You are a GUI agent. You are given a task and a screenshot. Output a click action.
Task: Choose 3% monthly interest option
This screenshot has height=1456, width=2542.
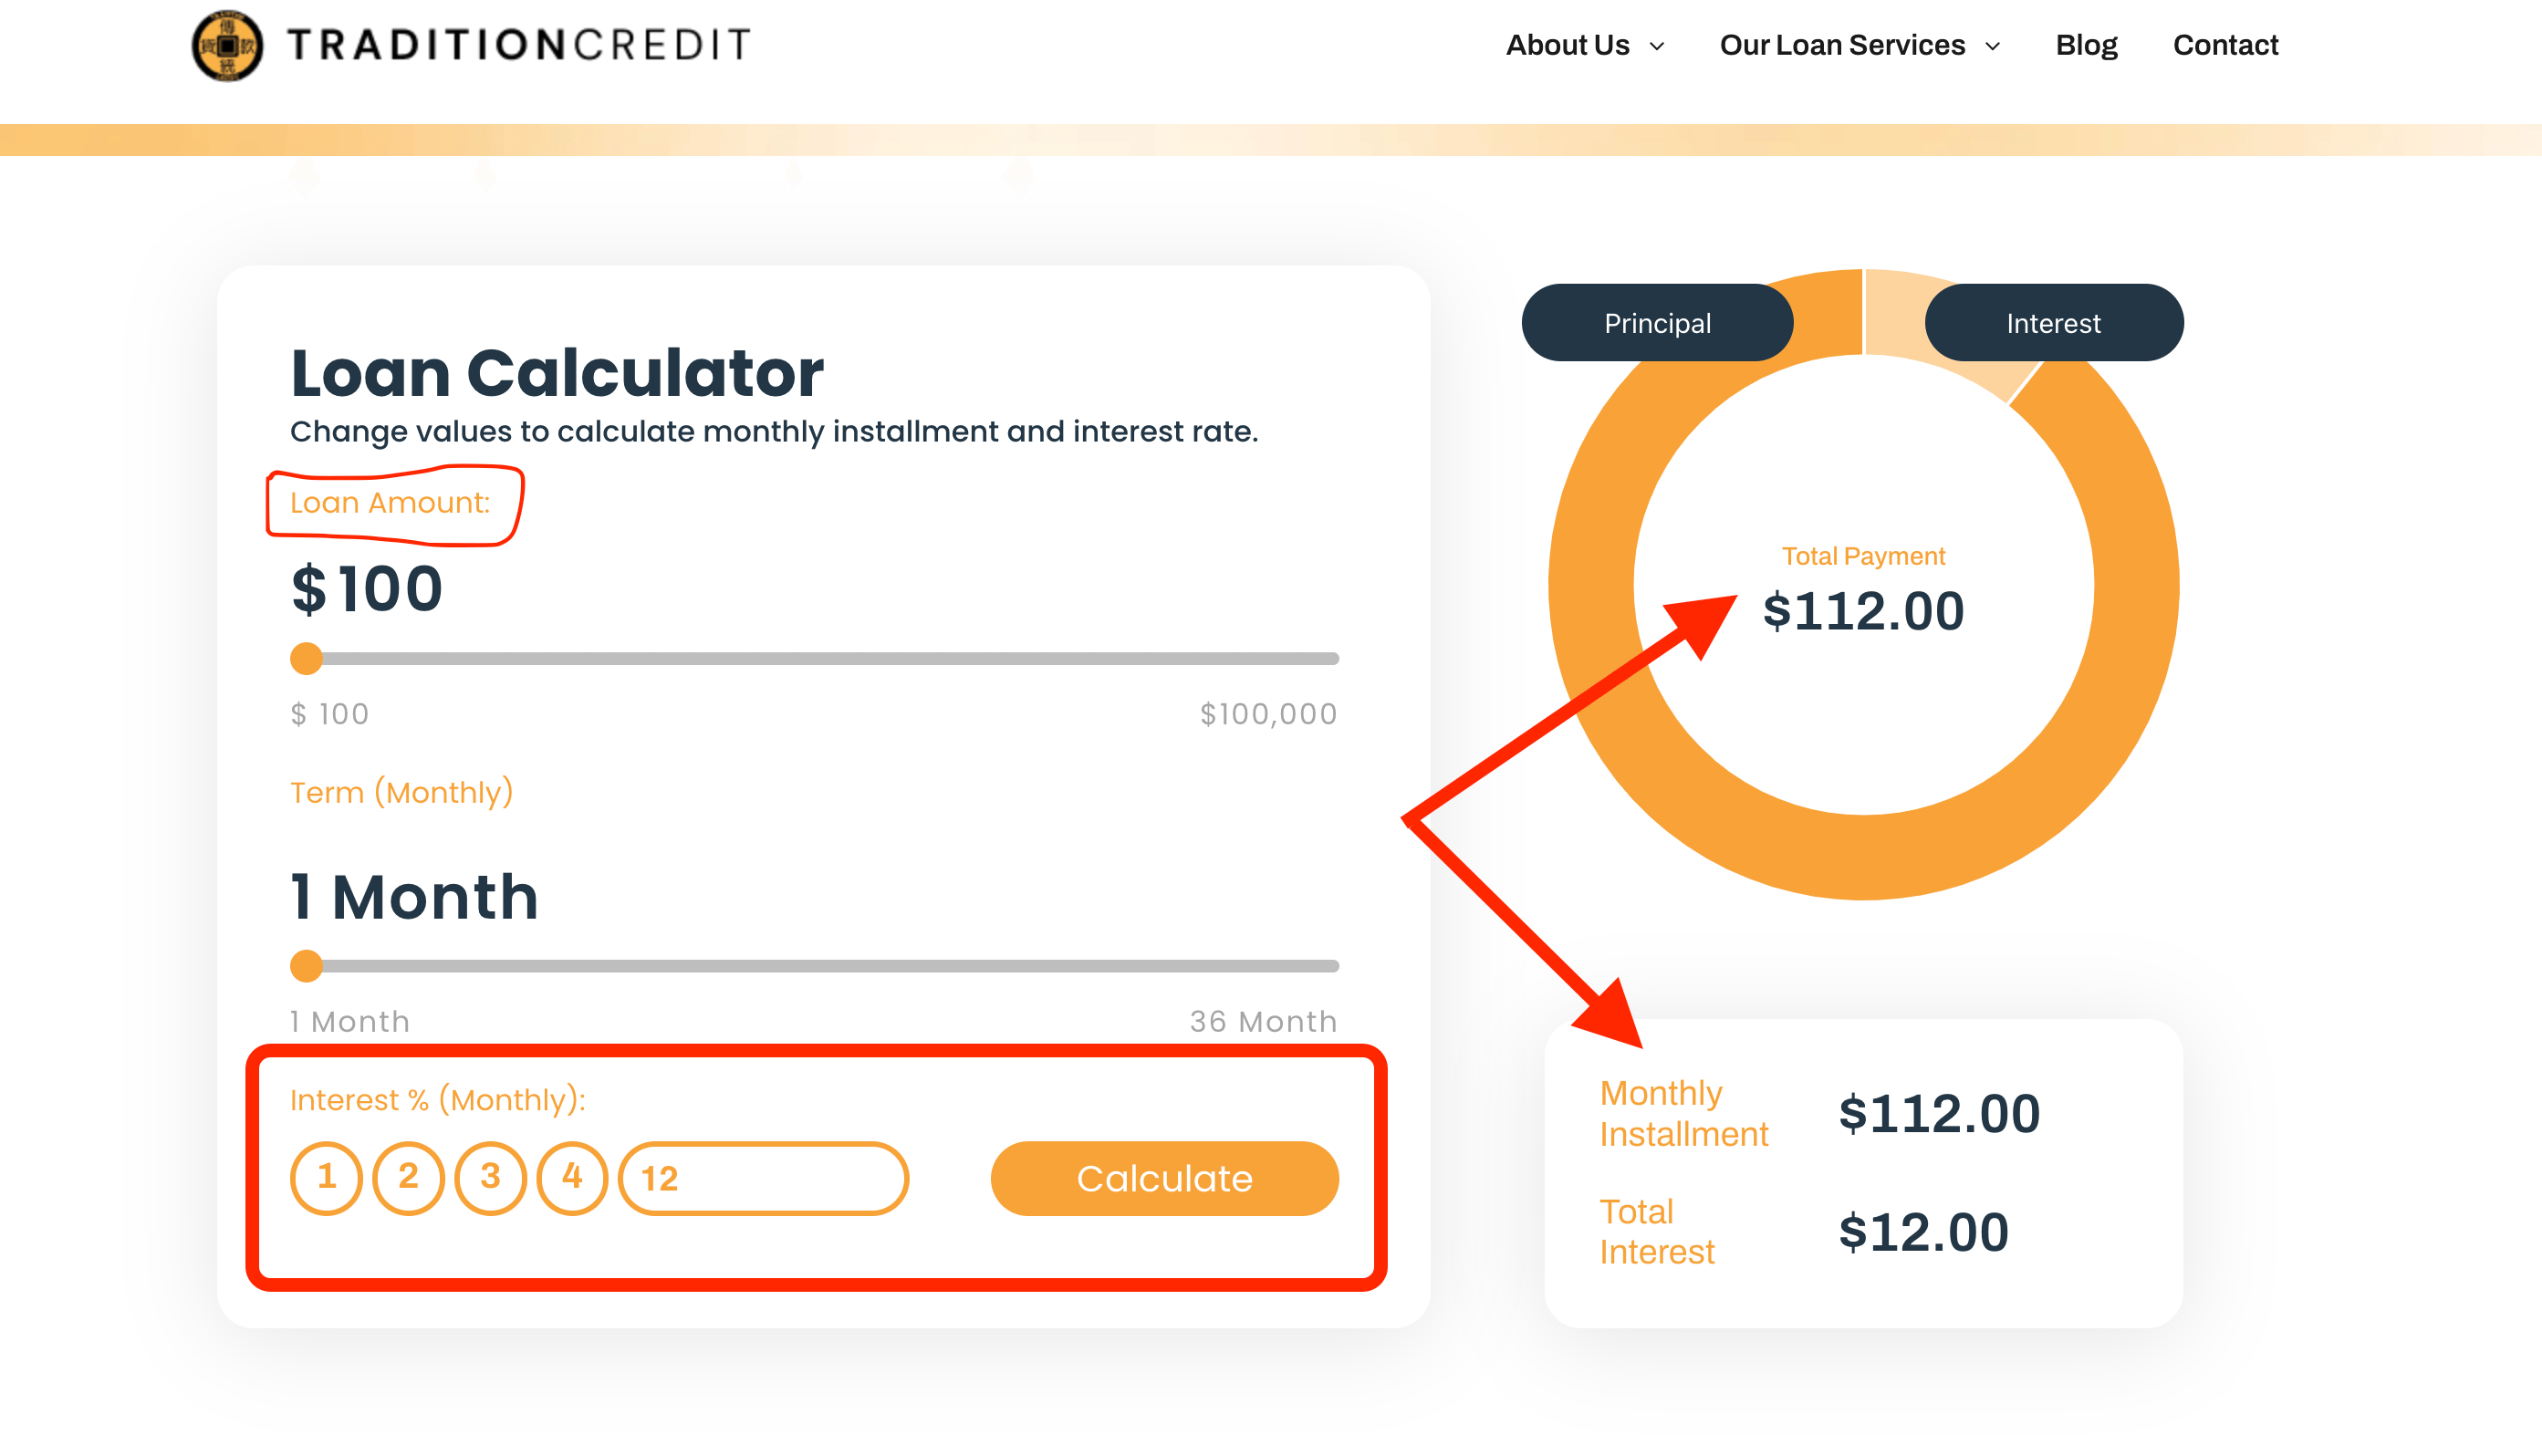point(490,1178)
